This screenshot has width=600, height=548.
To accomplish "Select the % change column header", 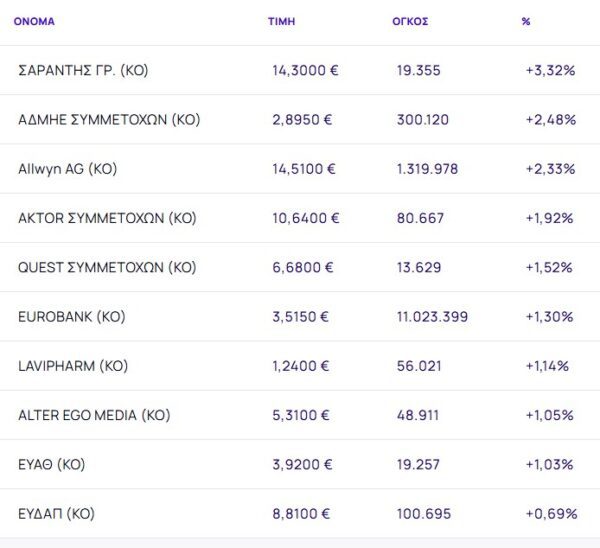I will pyautogui.click(x=526, y=21).
